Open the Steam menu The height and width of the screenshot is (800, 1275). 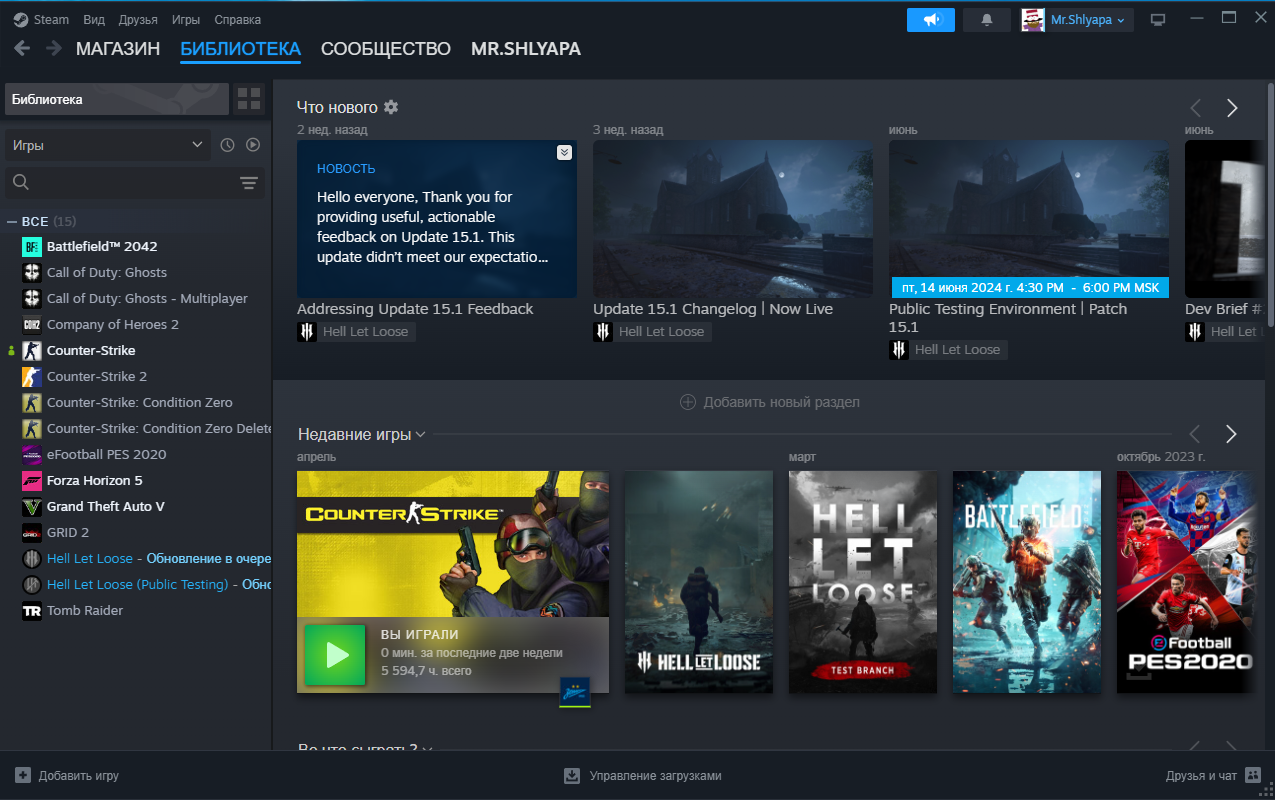[52, 20]
